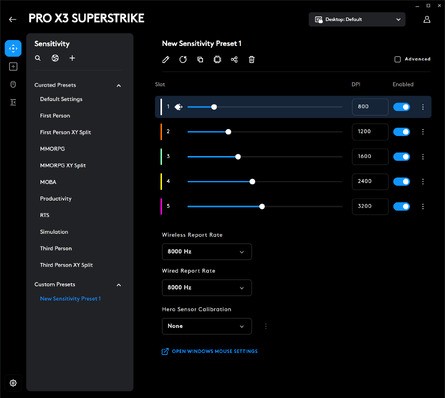The height and width of the screenshot is (398, 445).
Task: Share the New Sensitivity Preset 1
Action: coord(234,60)
